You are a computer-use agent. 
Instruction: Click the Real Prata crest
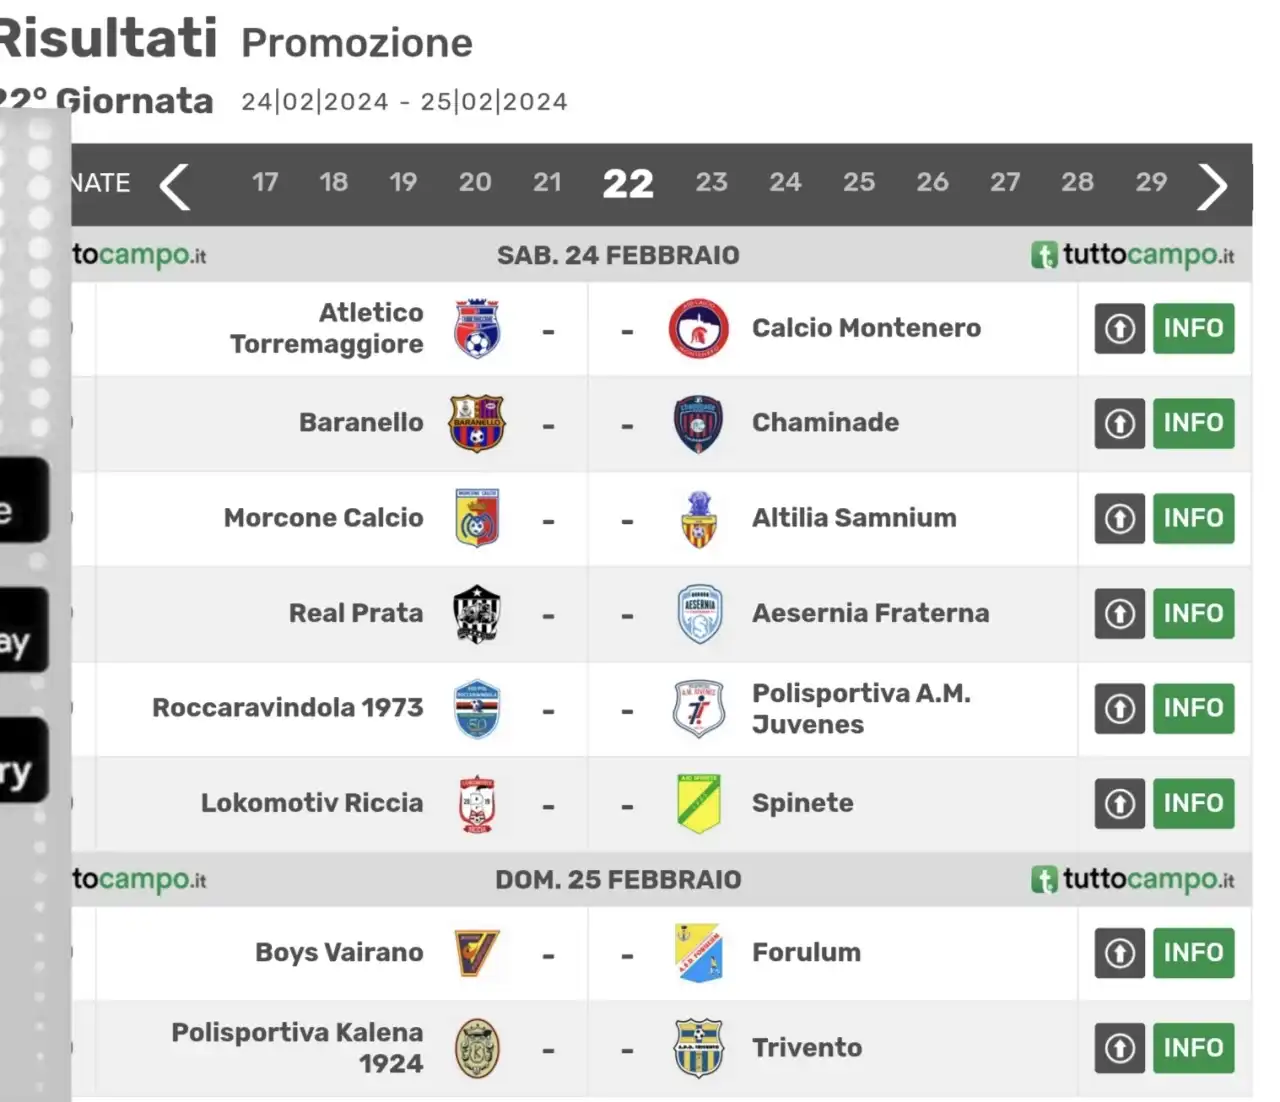477,613
